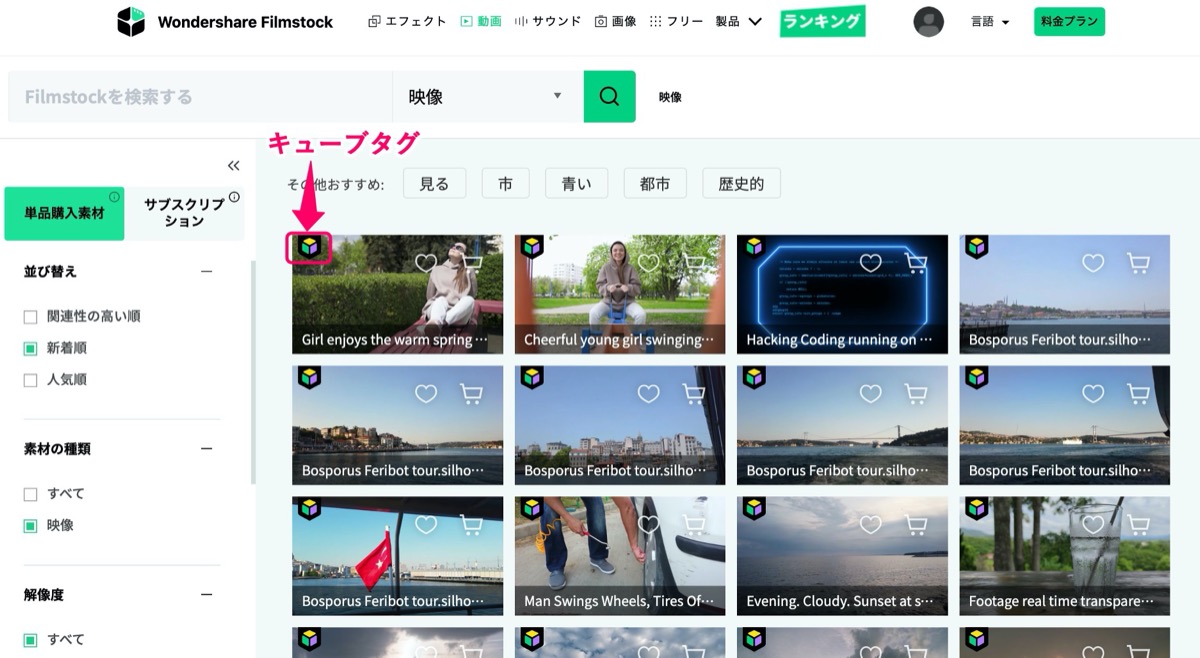1200x658 pixels.
Task: Click the info icon on サブスクリプション tab
Action: [x=234, y=197]
